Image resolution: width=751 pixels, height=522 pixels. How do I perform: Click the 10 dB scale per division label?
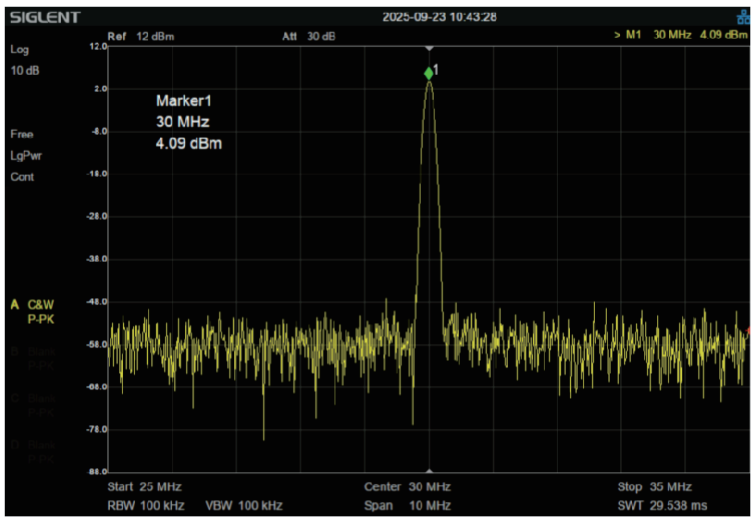click(x=24, y=71)
